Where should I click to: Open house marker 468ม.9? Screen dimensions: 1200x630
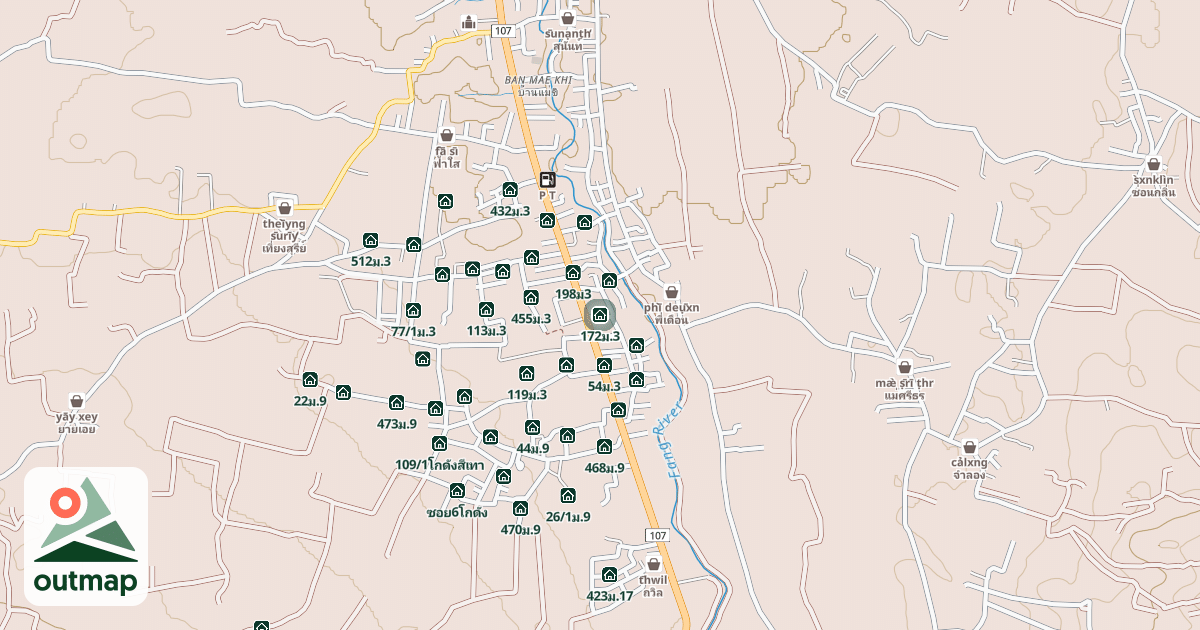[604, 446]
